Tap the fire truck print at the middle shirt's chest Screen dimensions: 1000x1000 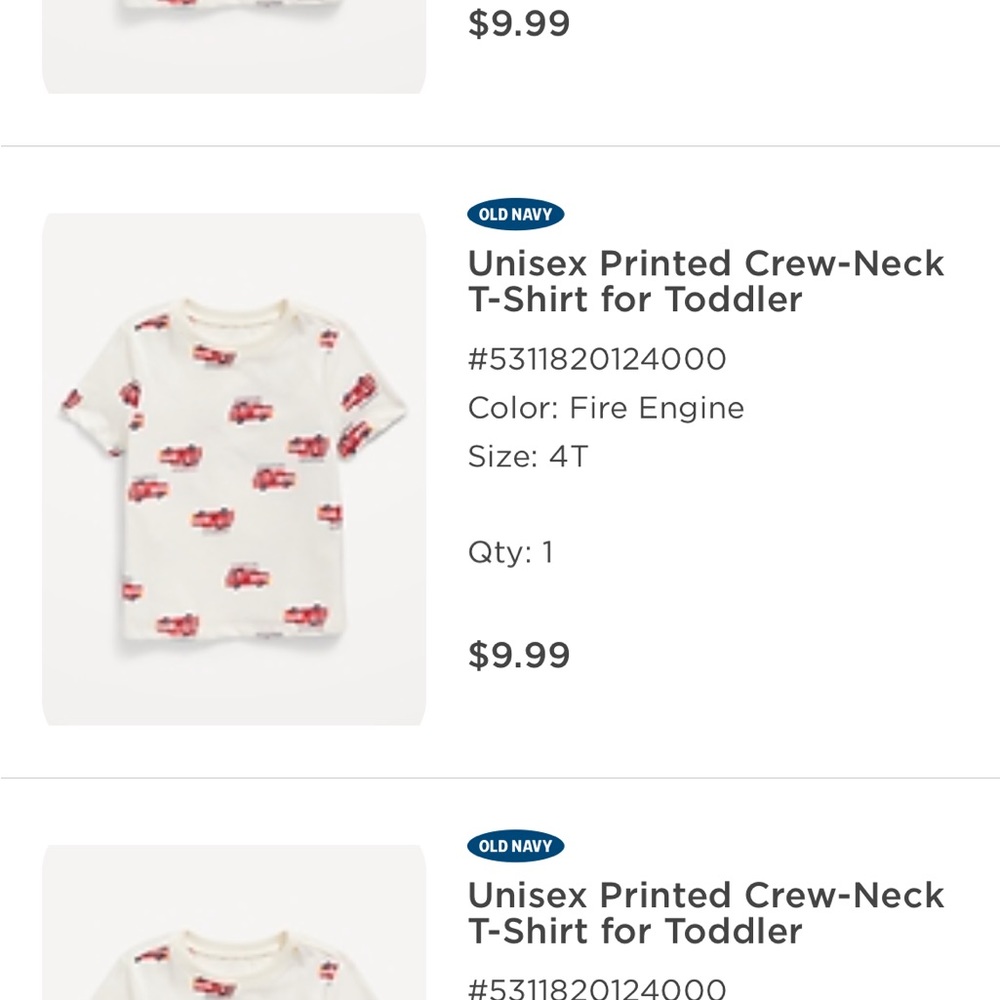click(x=250, y=411)
